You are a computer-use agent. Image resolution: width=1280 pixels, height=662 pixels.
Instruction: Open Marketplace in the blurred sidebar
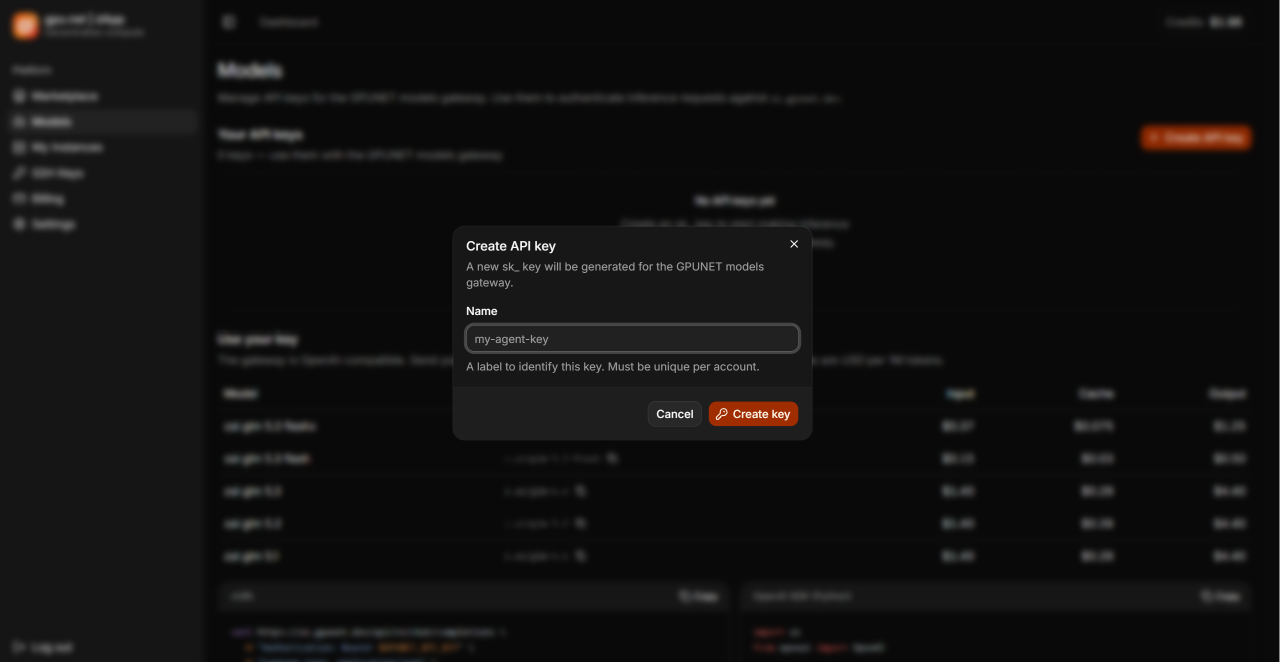(100, 96)
